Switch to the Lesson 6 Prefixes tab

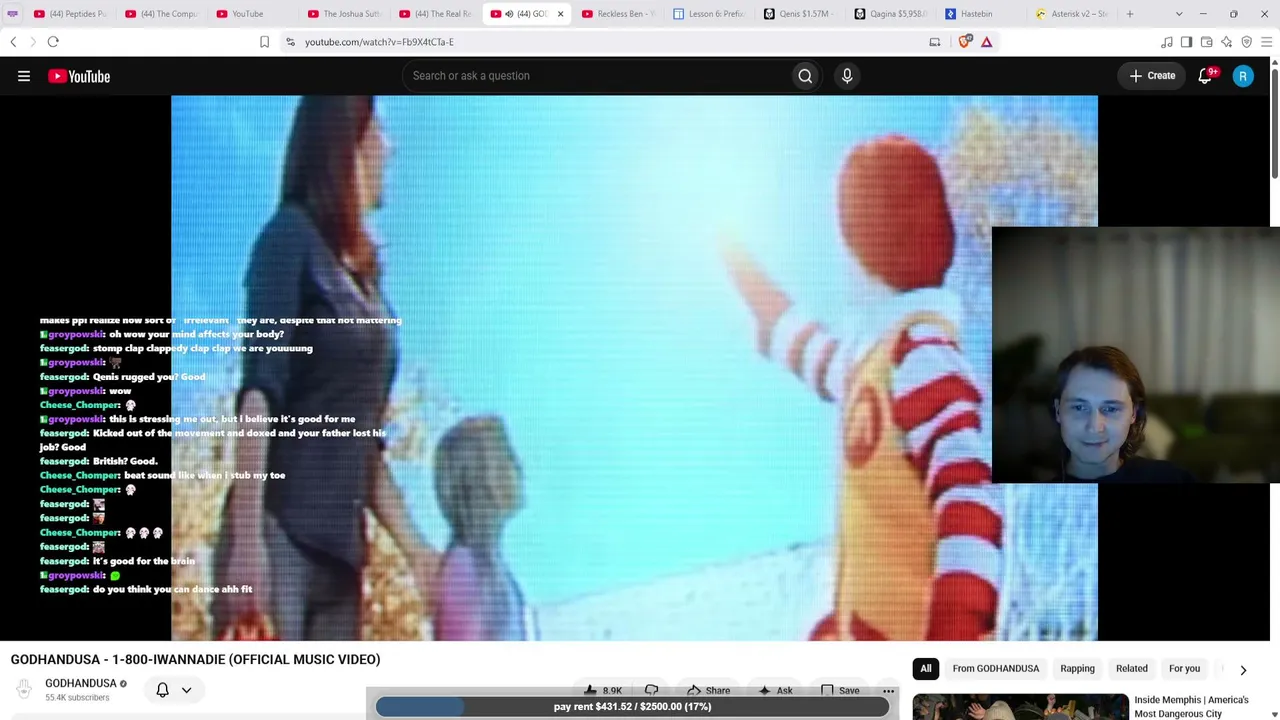pyautogui.click(x=710, y=14)
